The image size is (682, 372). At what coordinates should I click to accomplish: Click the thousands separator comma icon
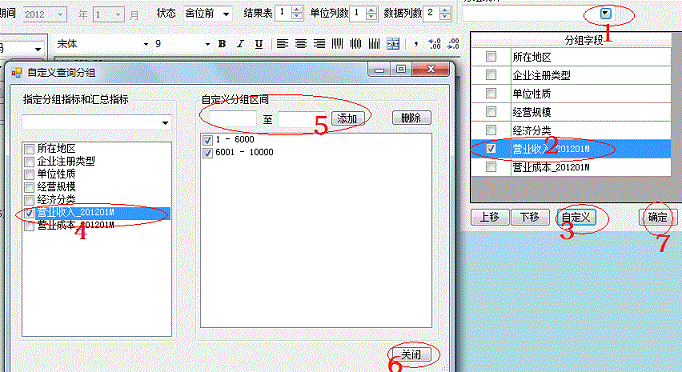(x=416, y=44)
